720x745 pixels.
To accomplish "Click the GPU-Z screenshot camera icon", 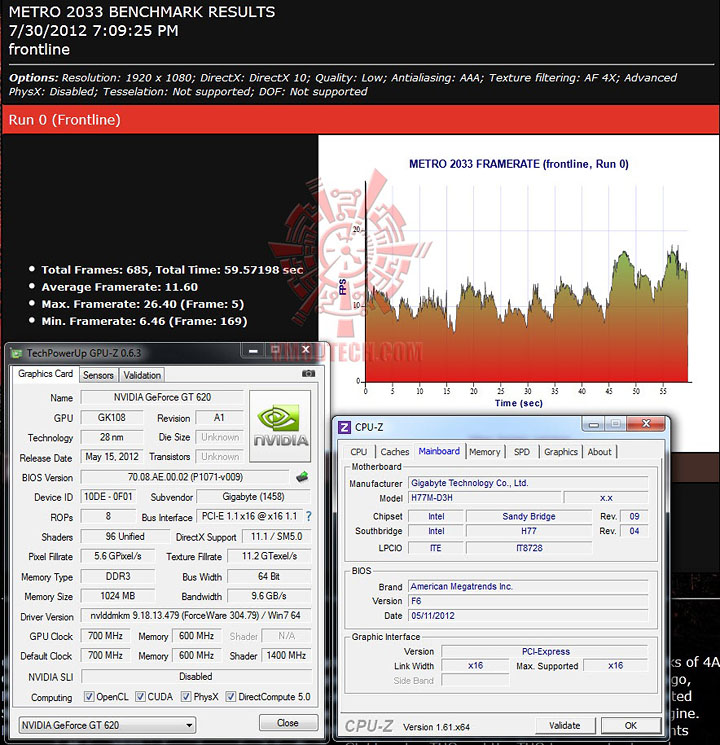I will [308, 374].
